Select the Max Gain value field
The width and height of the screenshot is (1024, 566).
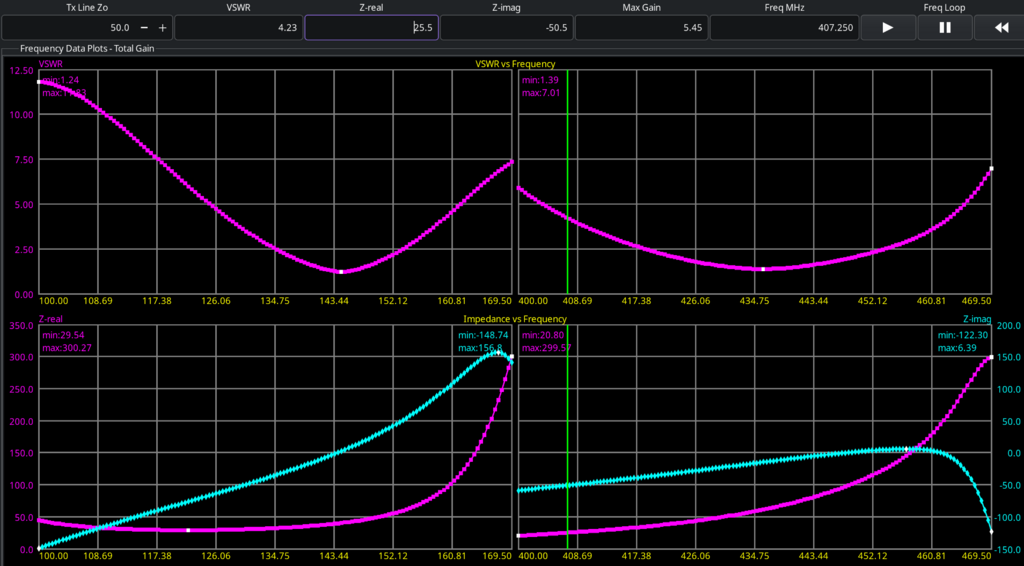coord(641,28)
